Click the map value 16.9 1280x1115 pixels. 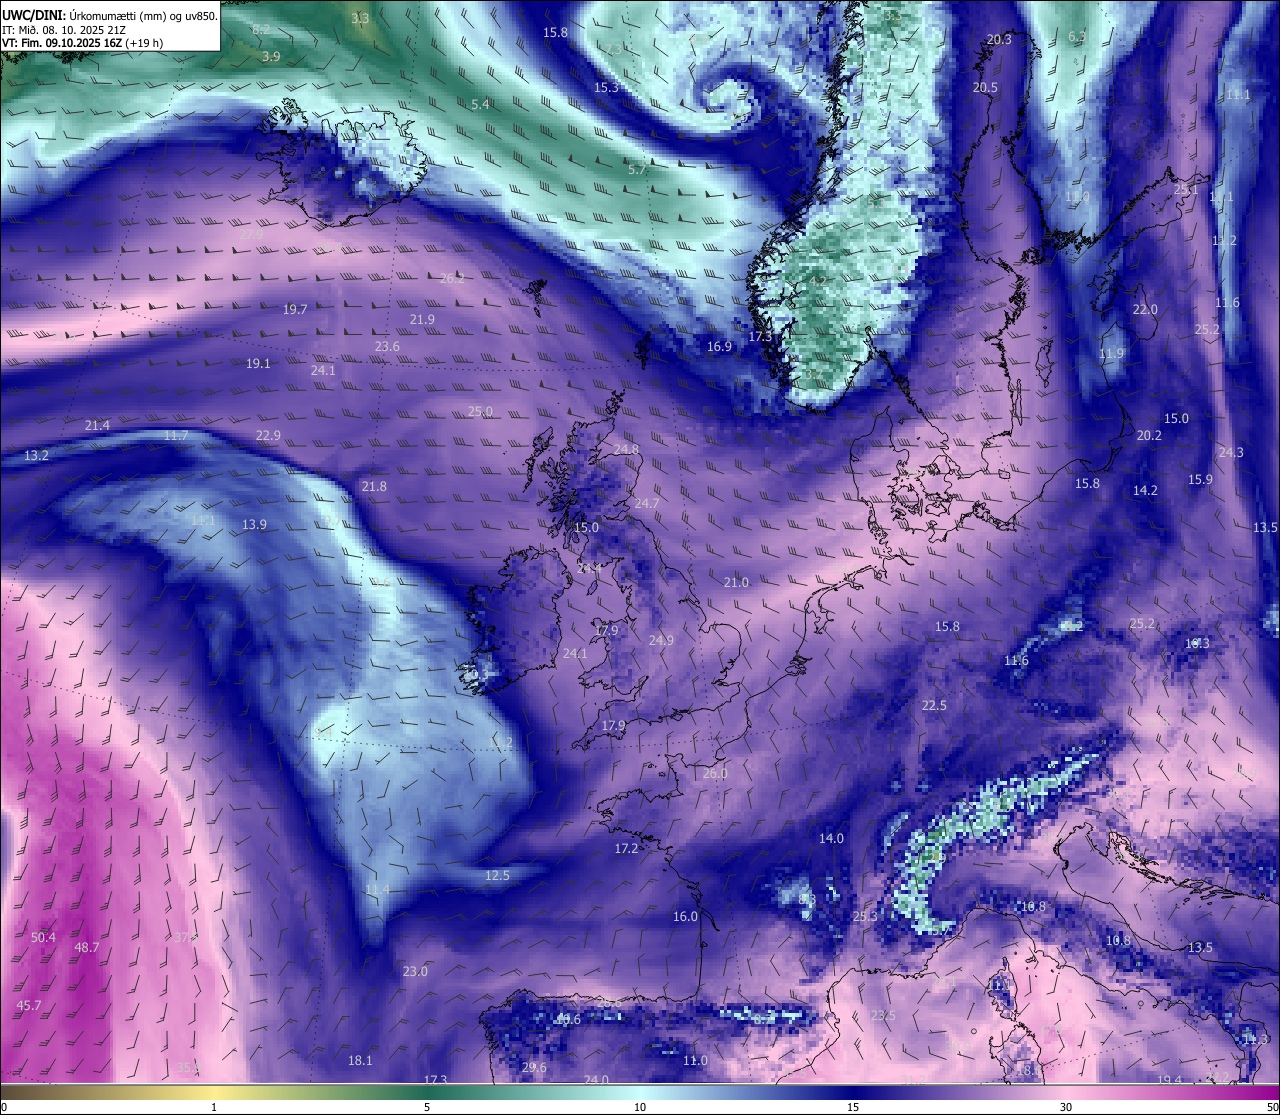click(x=720, y=347)
